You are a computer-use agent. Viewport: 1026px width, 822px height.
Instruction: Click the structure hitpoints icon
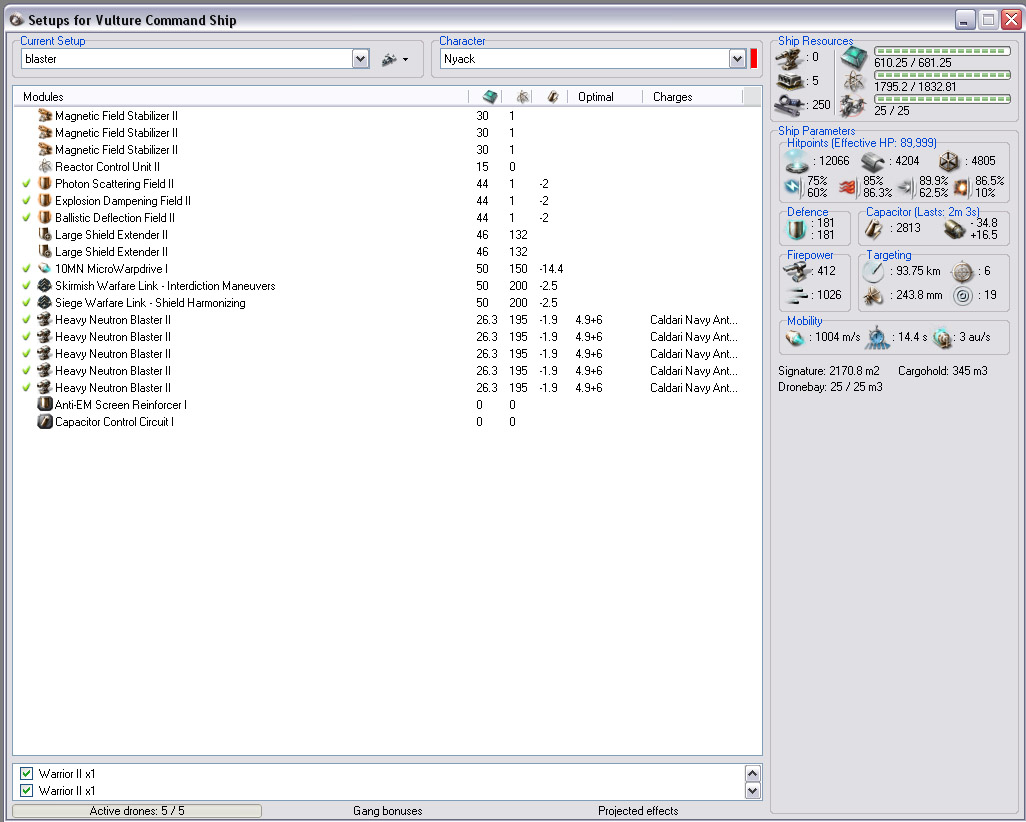[x=949, y=162]
